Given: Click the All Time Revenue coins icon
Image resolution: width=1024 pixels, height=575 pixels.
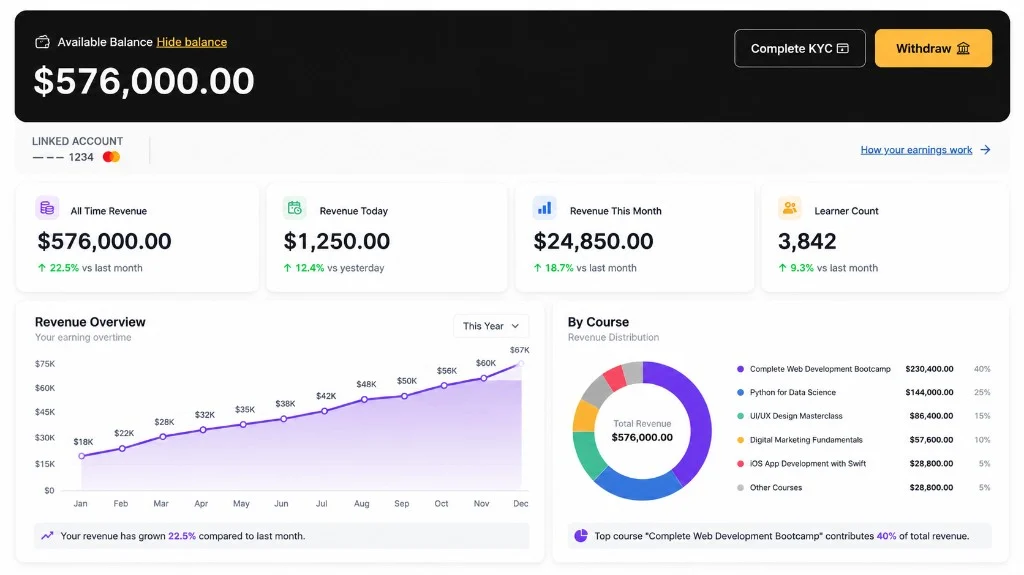Looking at the screenshot, I should pos(47,208).
